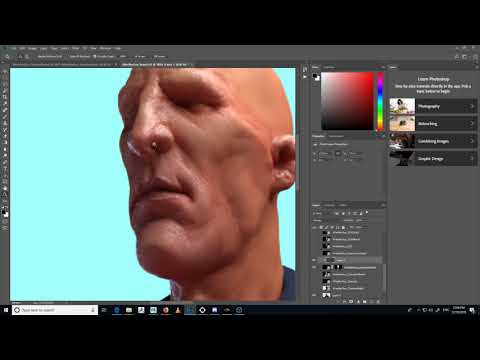Viewport: 480px width, 360px height.
Task: Open the File menu
Action: [13, 48]
